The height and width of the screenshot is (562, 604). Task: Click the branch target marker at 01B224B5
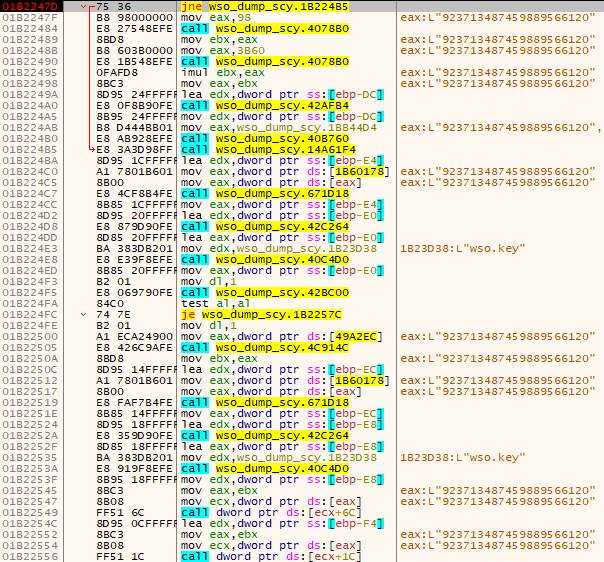91,149
